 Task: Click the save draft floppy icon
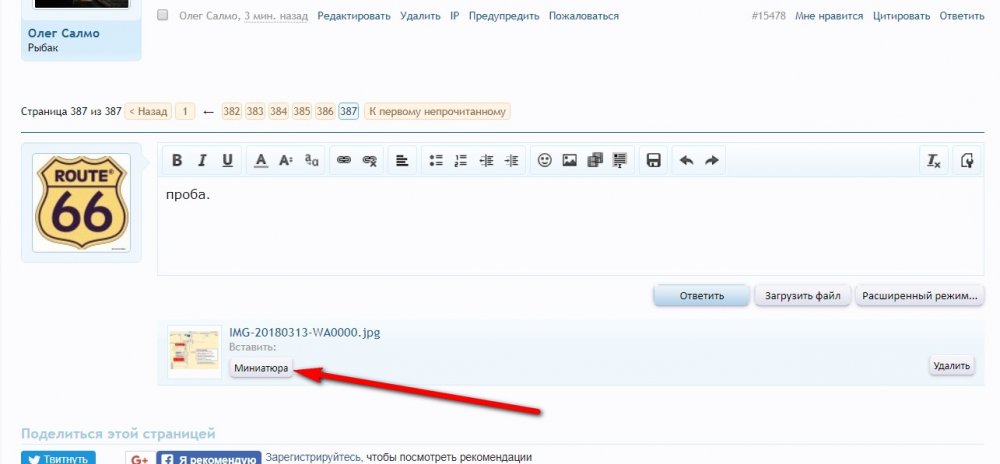click(653, 161)
